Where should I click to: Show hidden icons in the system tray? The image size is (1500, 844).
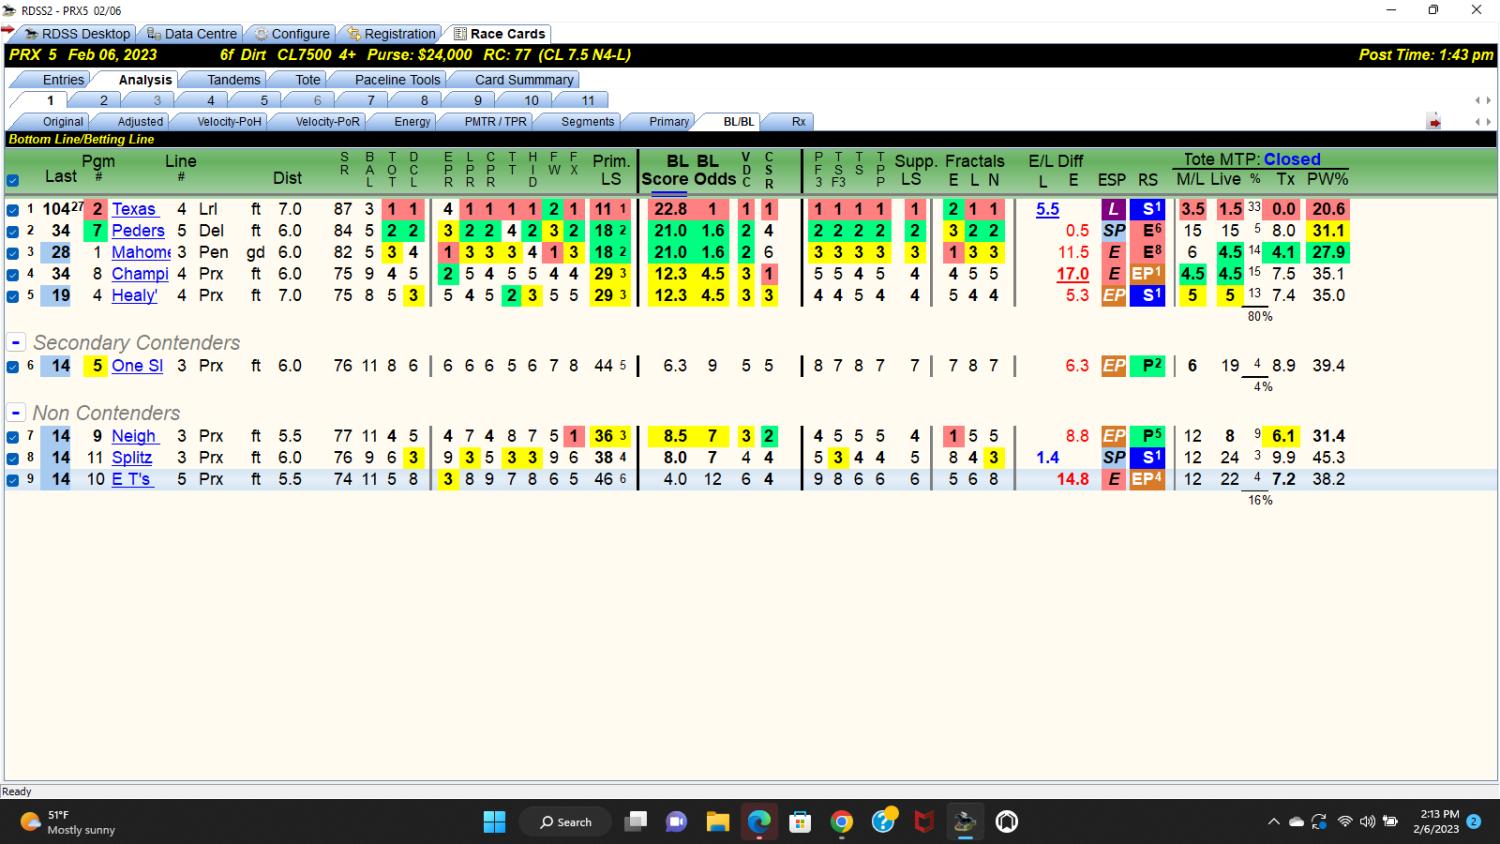(x=1273, y=822)
